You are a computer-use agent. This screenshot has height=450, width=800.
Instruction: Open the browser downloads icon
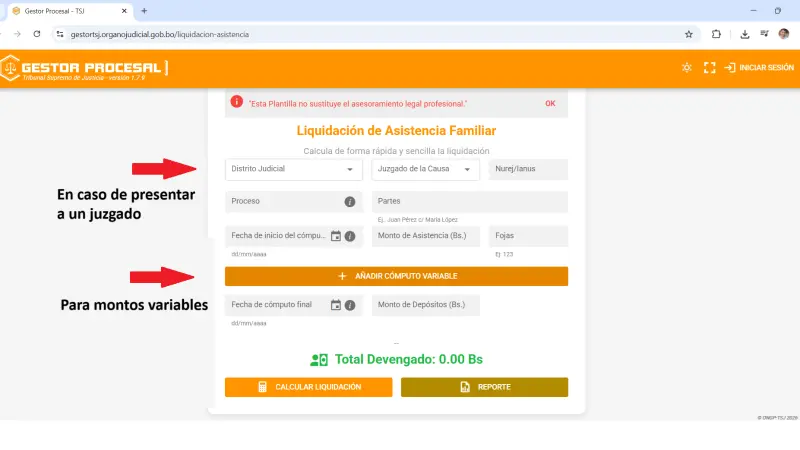point(745,33)
